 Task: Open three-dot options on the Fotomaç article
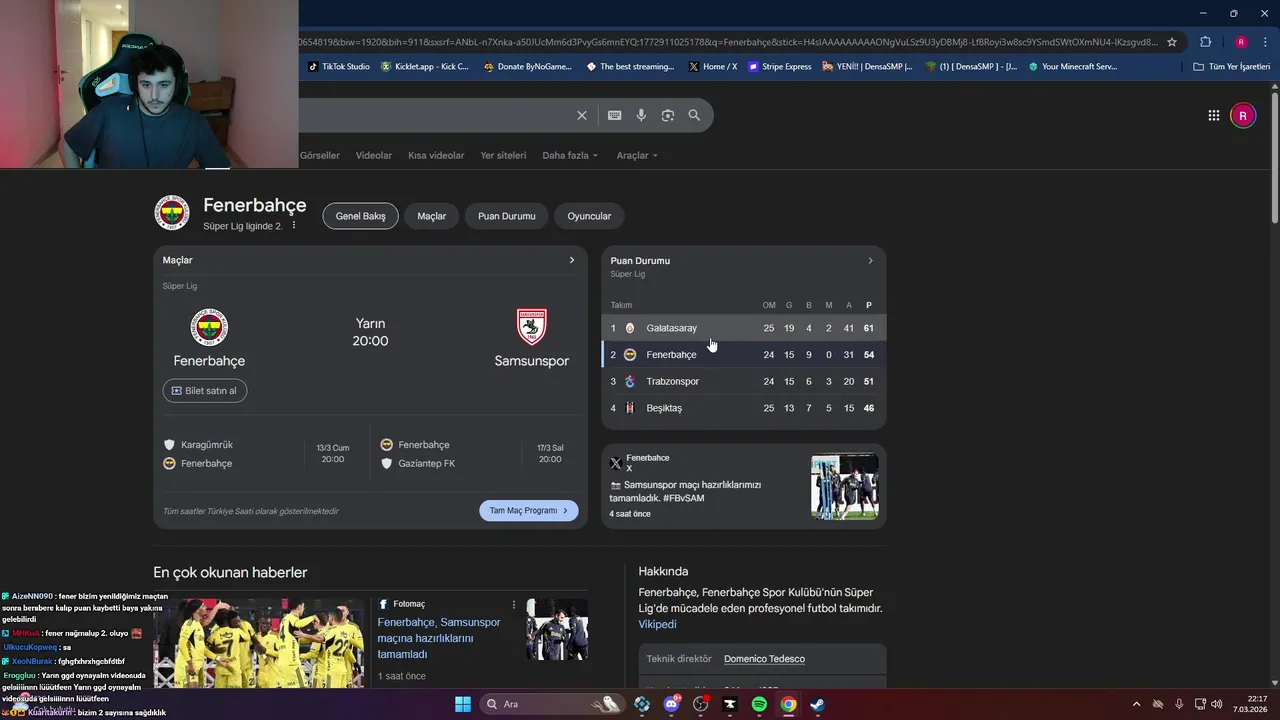tap(514, 605)
